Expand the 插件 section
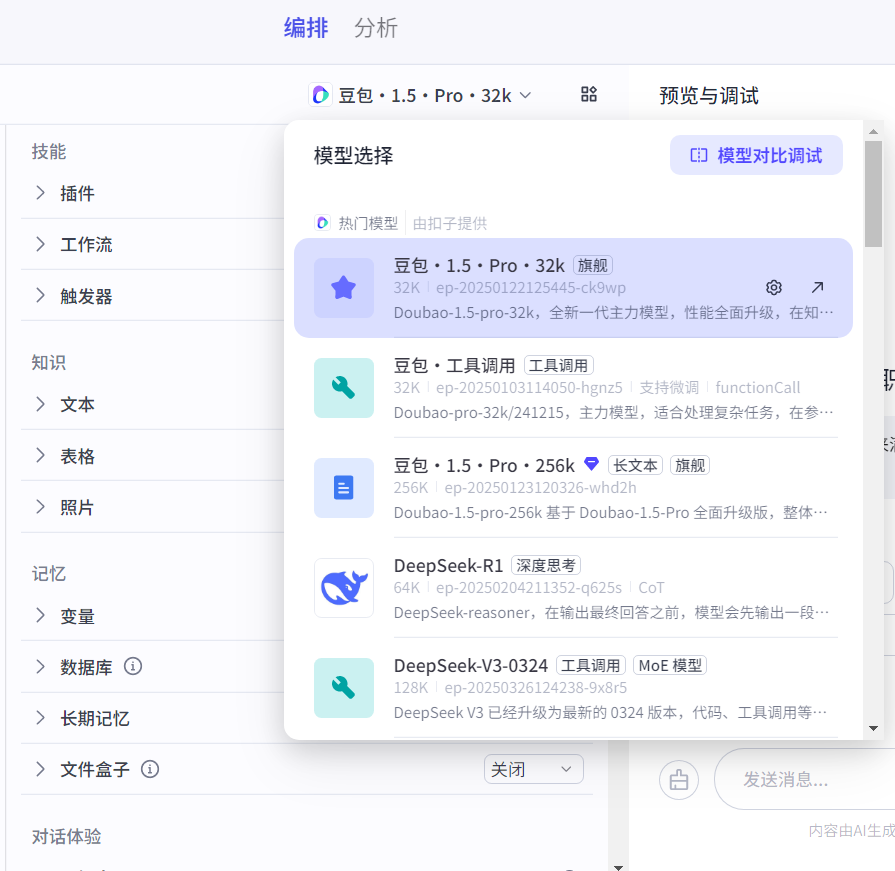 pyautogui.click(x=40, y=193)
